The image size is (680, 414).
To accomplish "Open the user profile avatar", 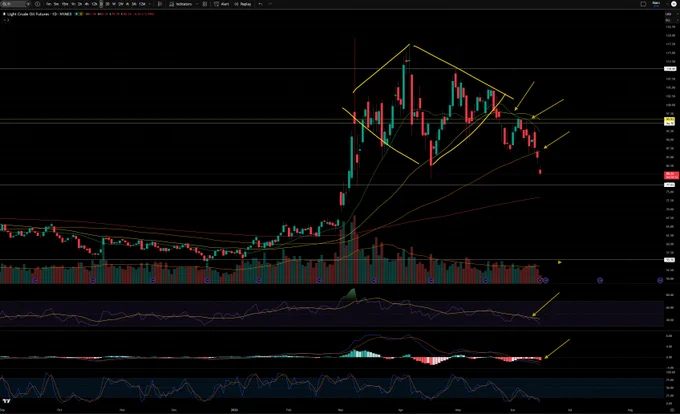I will 674,4.
